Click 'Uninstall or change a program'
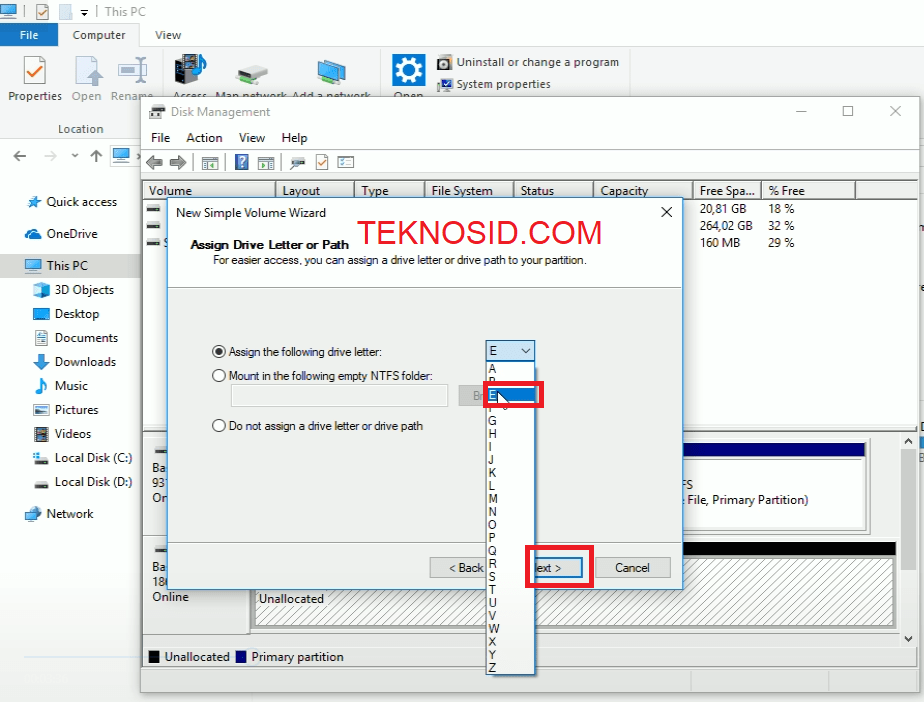The image size is (924, 702). pos(528,62)
